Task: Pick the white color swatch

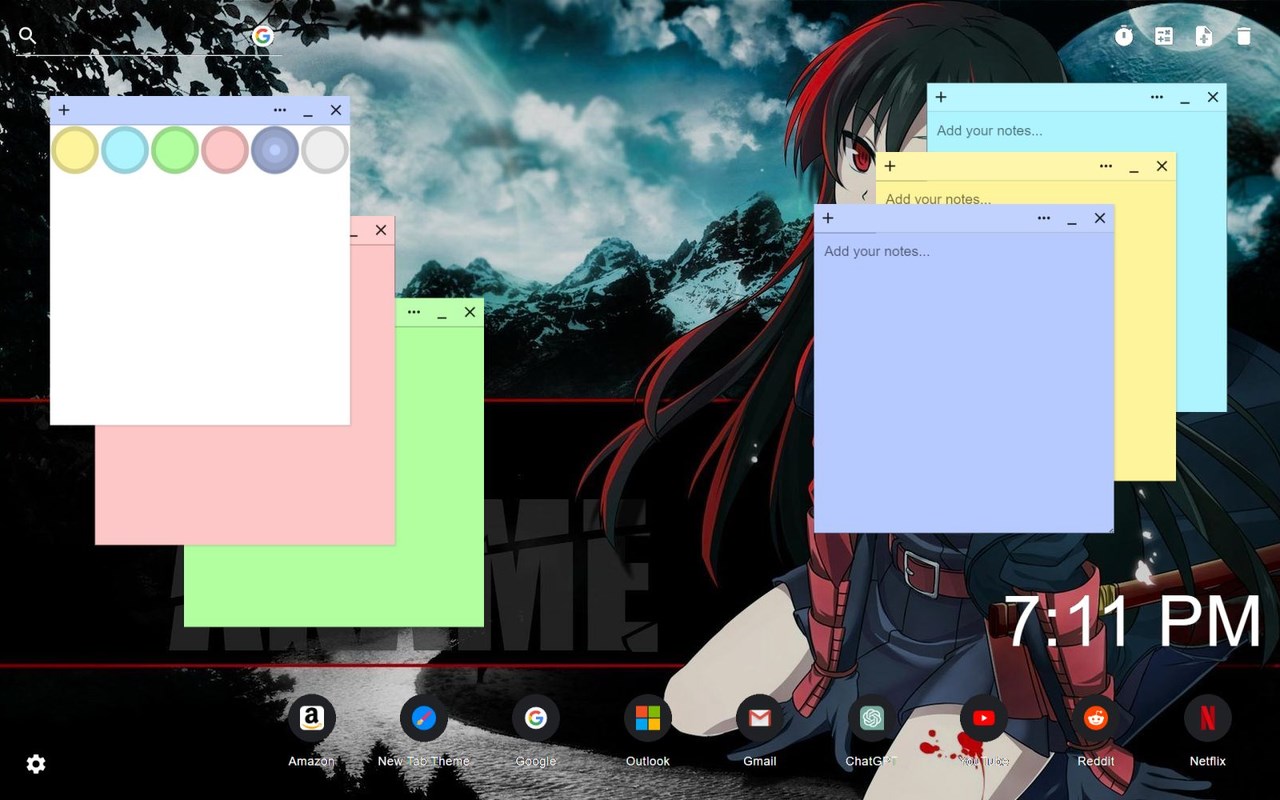Action: (x=325, y=150)
